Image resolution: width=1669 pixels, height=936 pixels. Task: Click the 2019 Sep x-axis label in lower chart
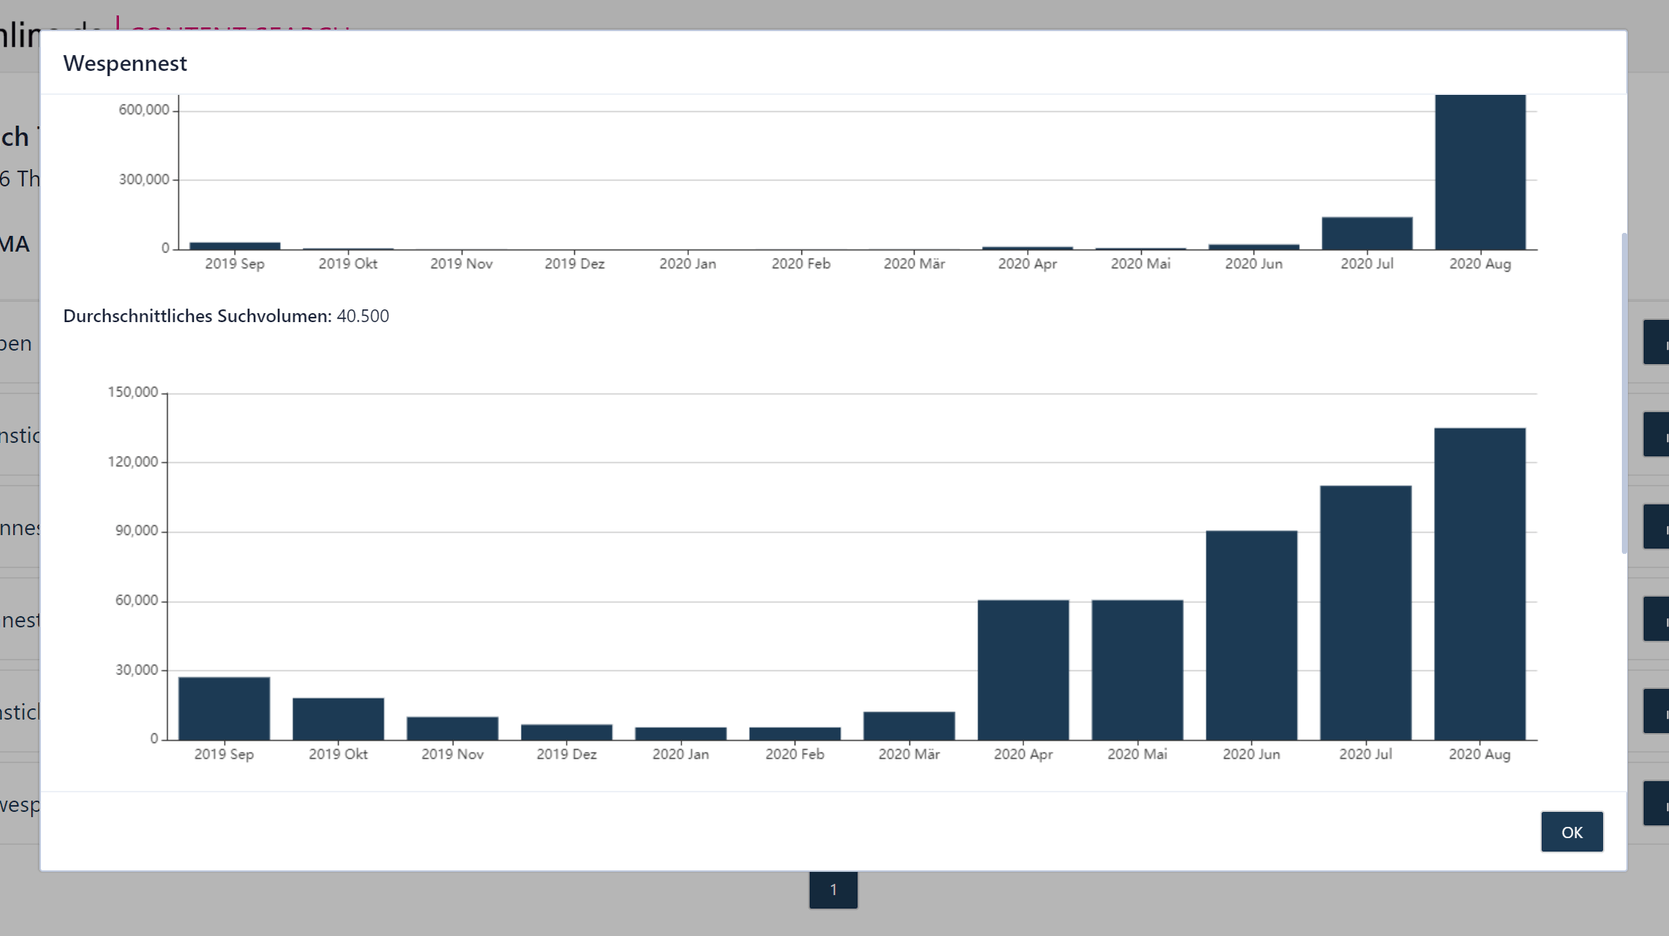[224, 754]
